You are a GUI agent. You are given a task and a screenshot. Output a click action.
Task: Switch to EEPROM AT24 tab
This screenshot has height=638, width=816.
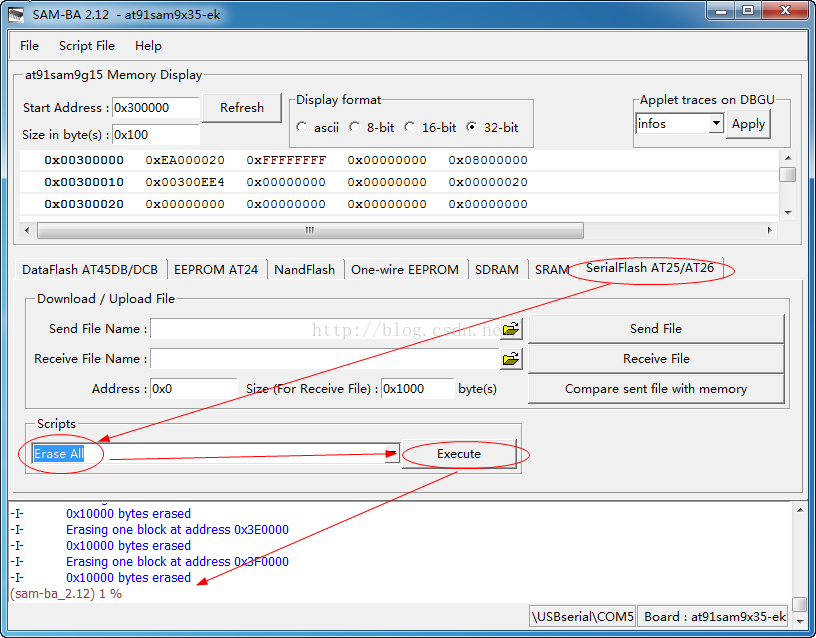click(216, 270)
